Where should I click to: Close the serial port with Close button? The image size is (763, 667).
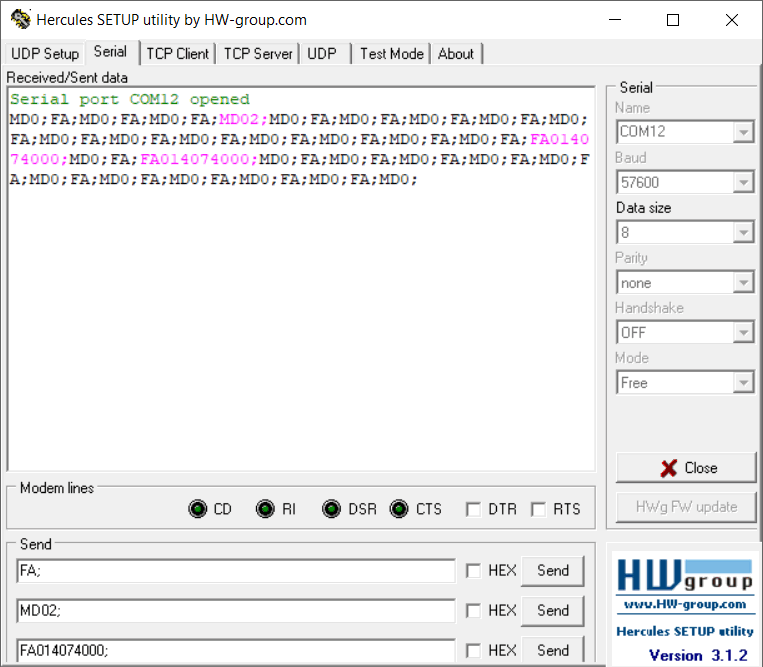pyautogui.click(x=688, y=468)
